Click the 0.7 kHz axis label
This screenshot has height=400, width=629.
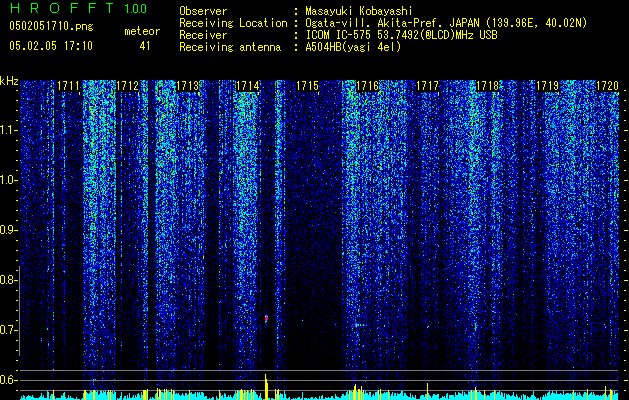tap(8, 330)
